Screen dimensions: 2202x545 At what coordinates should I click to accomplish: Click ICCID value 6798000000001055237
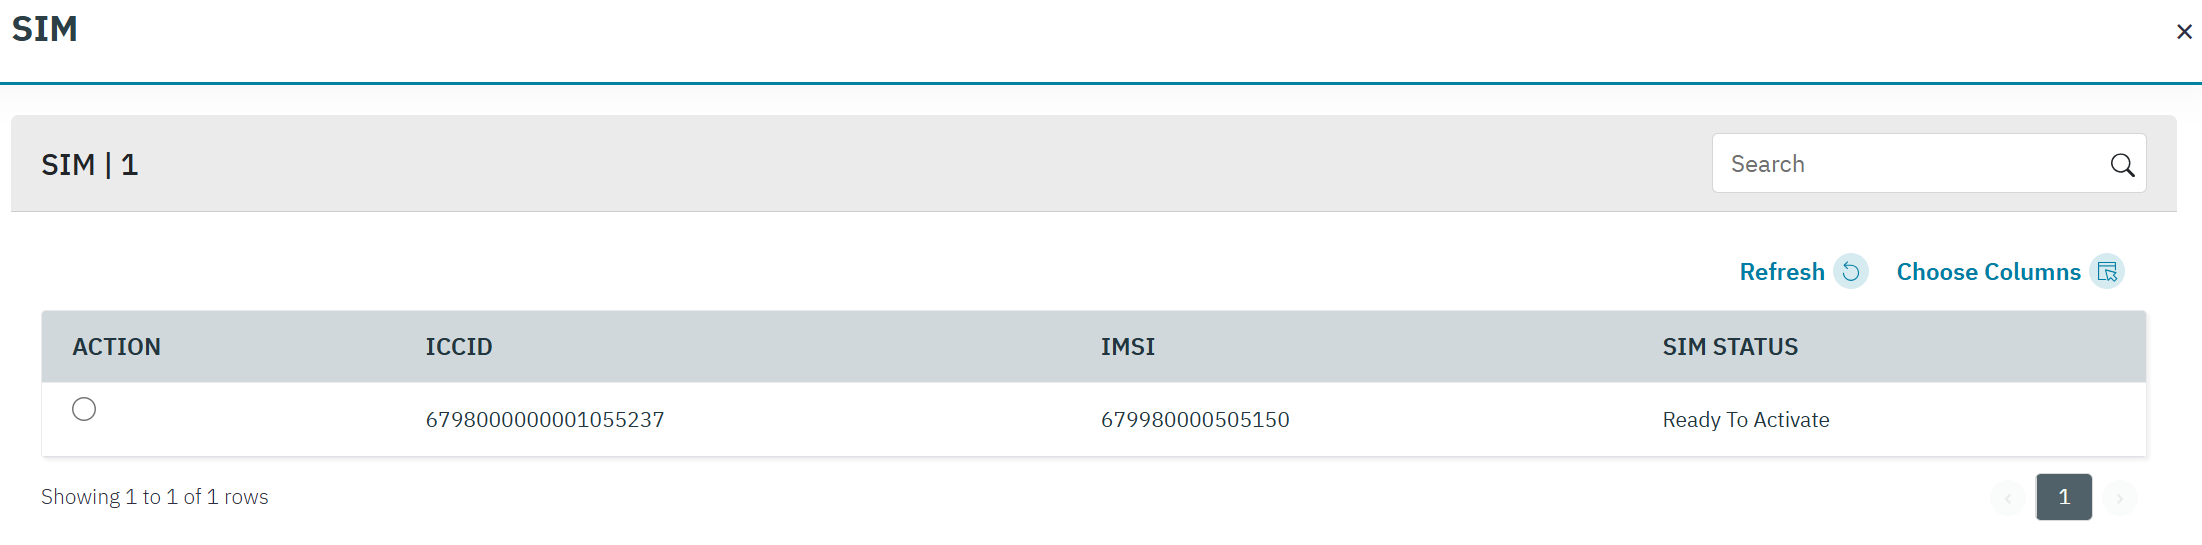click(545, 420)
